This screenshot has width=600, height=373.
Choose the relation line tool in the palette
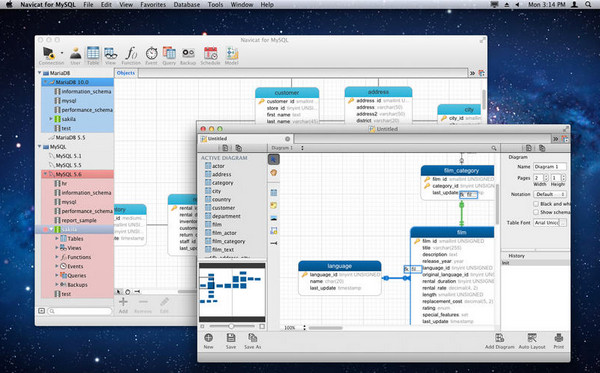274,243
